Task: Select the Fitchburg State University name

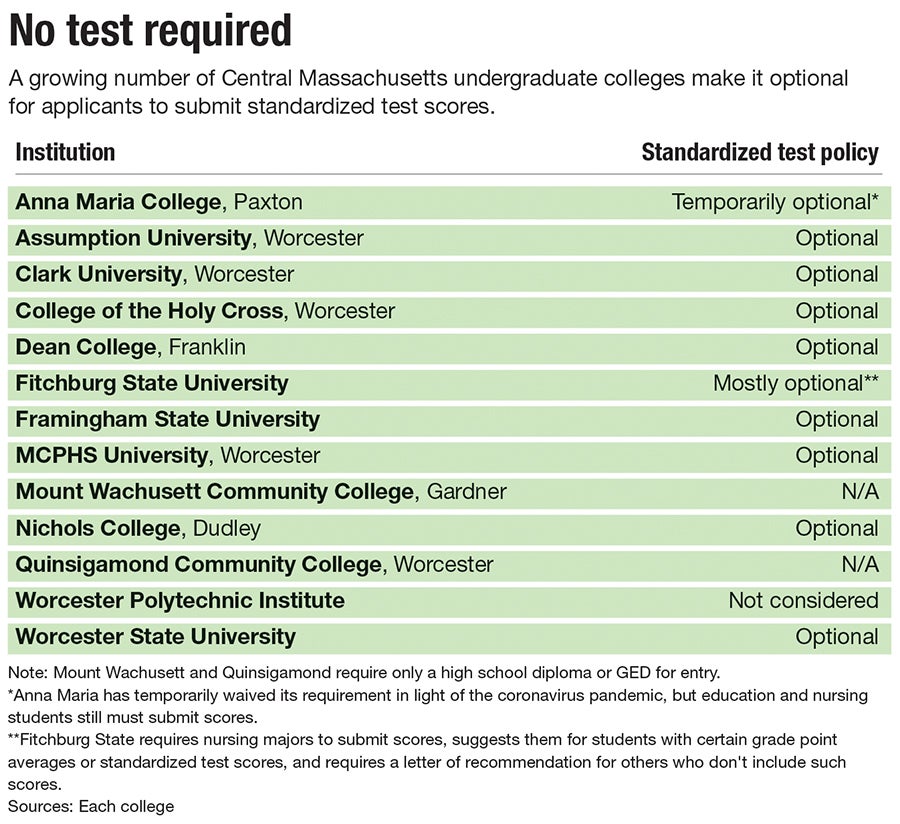Action: click(151, 383)
